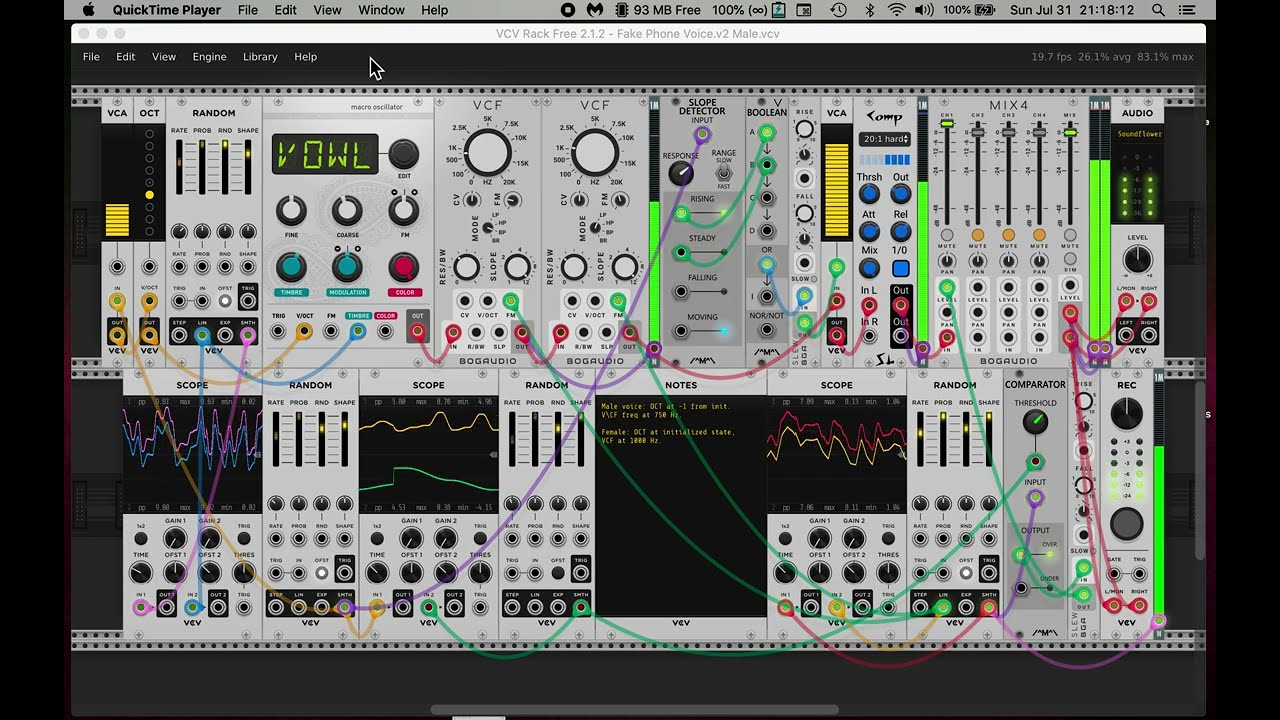Viewport: 1280px width, 720px height.
Task: Open the Audio Soundflower device selector
Action: 1138,134
